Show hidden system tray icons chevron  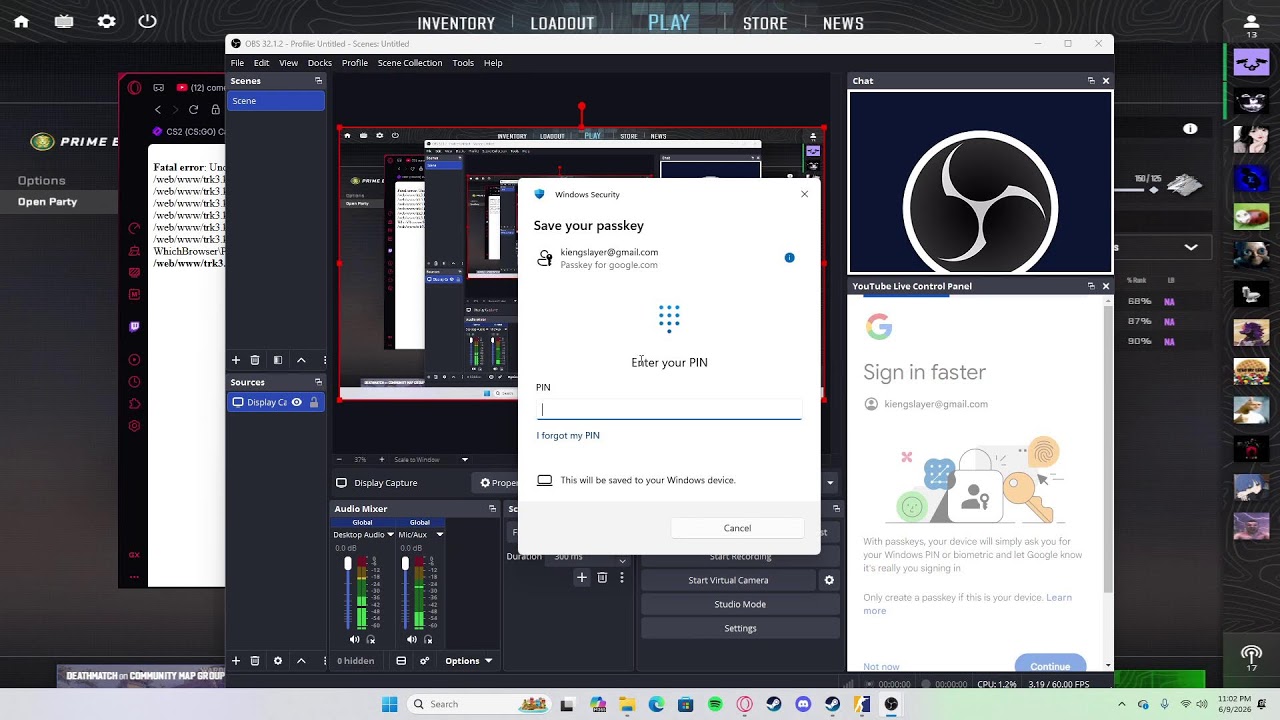tap(1121, 704)
